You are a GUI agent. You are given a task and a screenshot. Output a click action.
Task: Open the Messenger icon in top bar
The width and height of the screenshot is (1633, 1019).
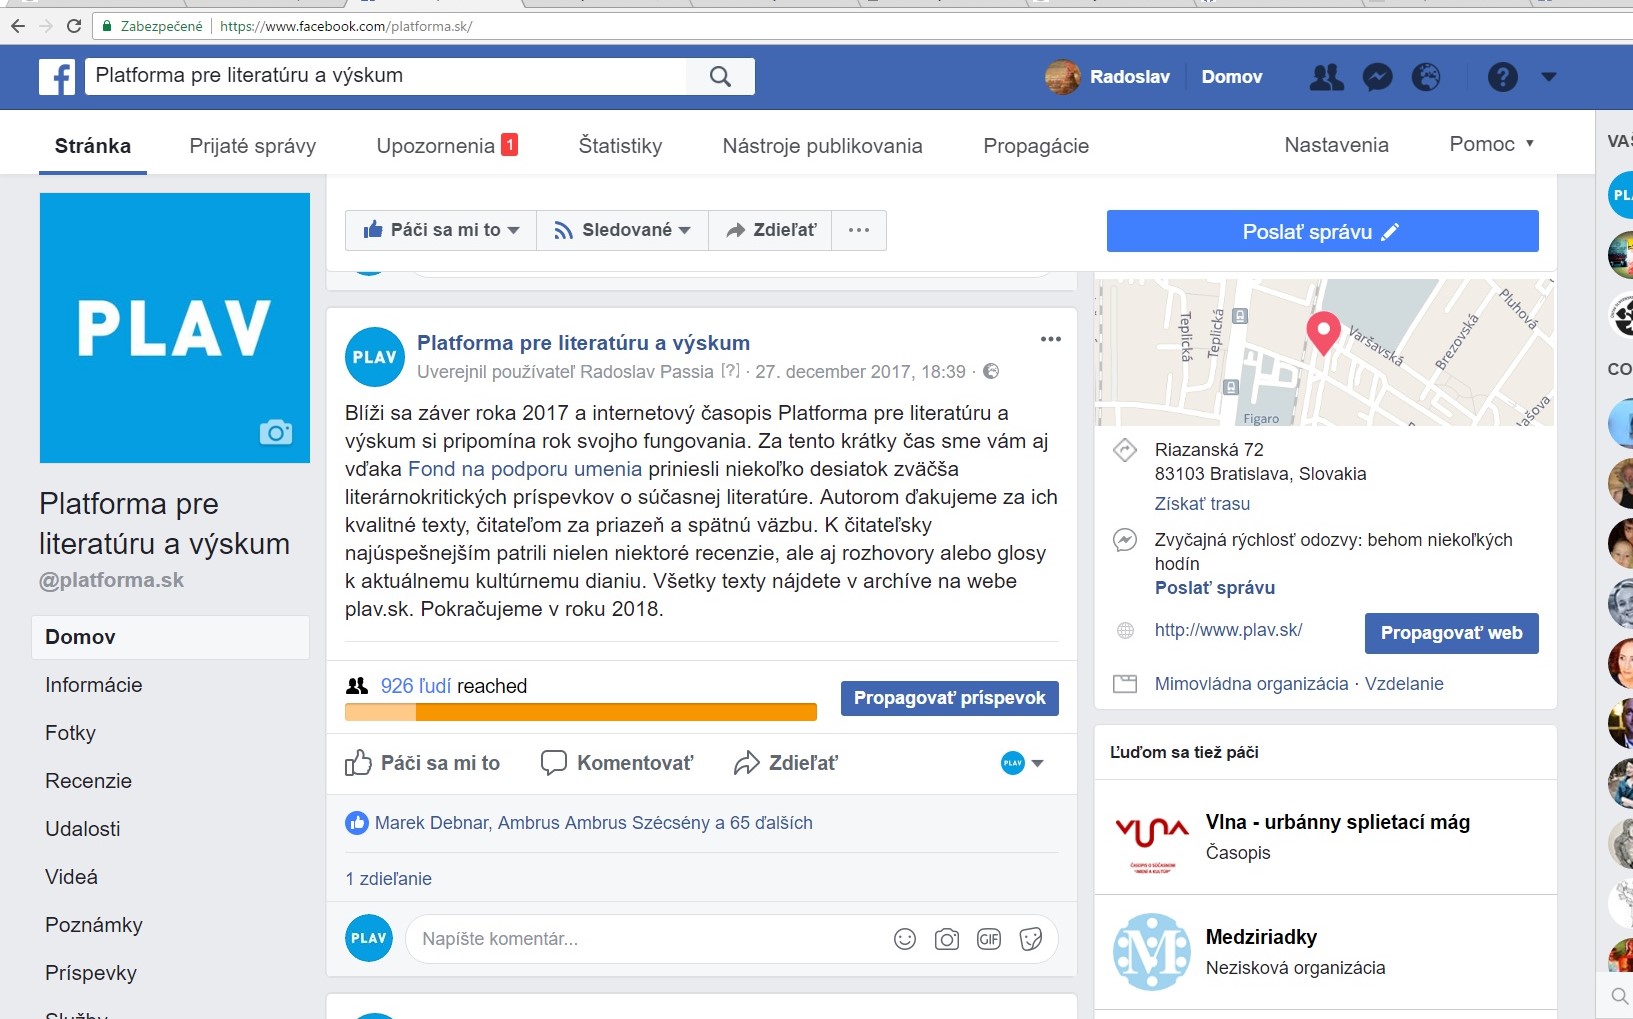pyautogui.click(x=1377, y=77)
